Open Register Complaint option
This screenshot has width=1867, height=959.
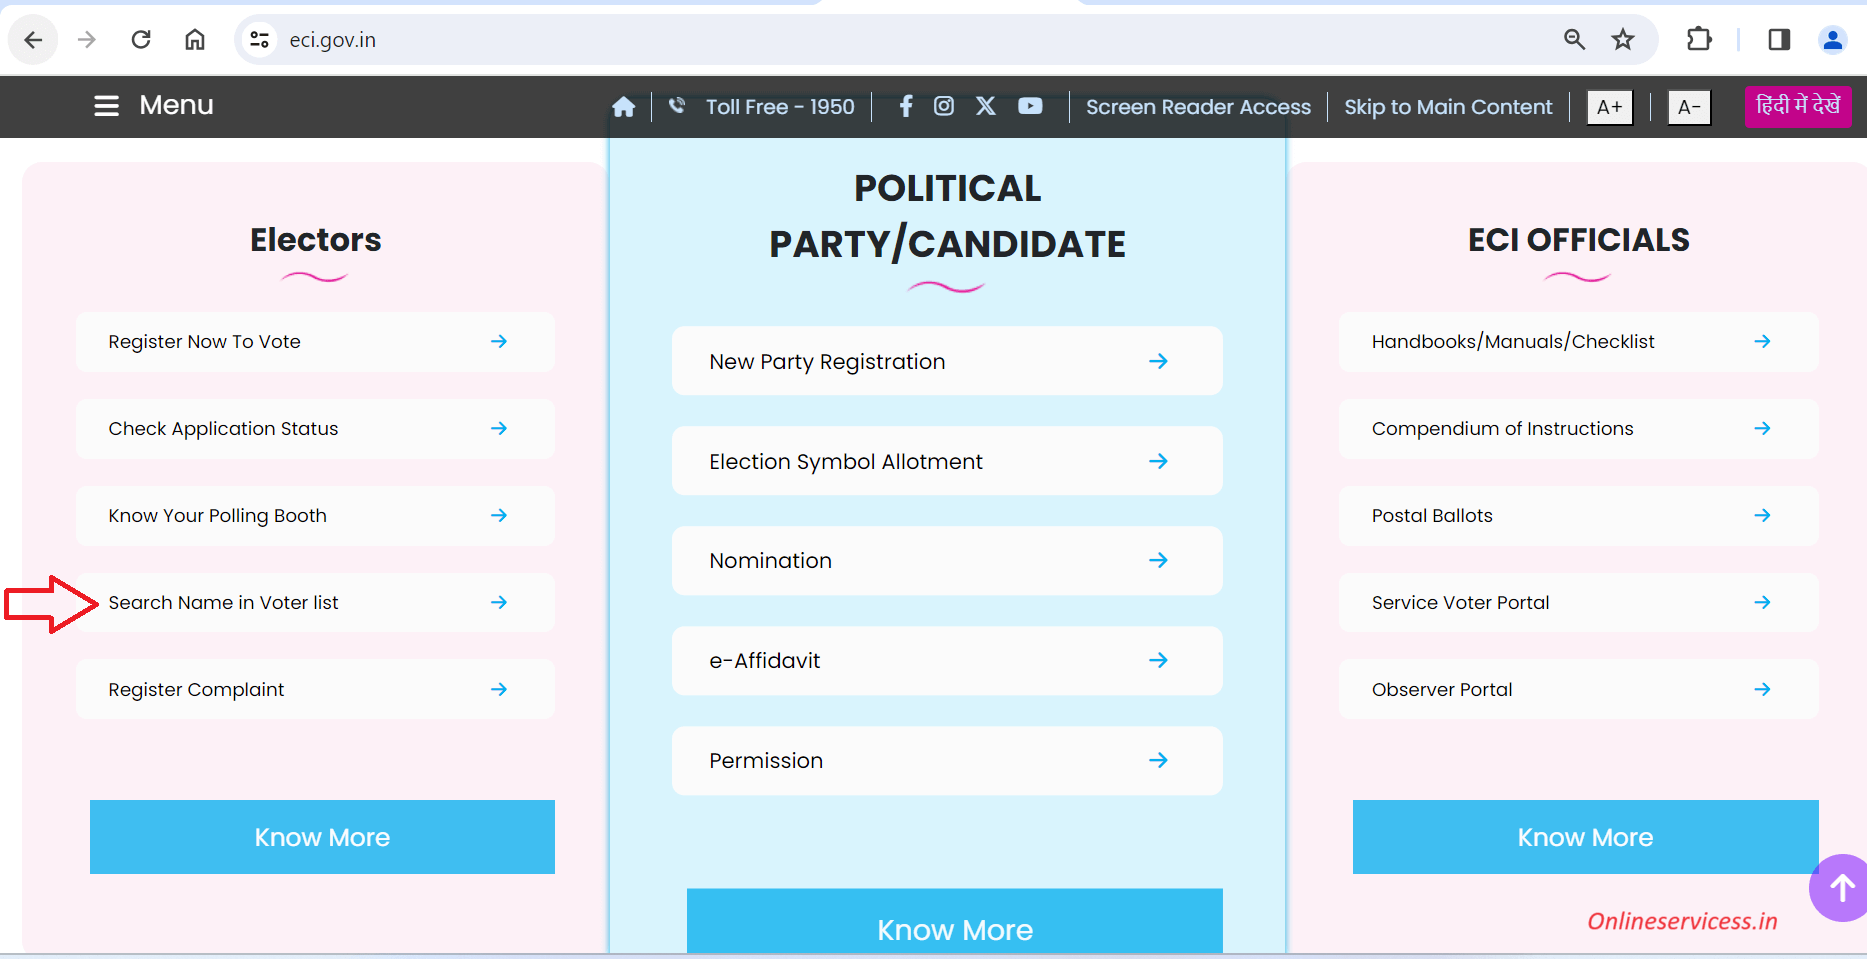pyautogui.click(x=315, y=690)
